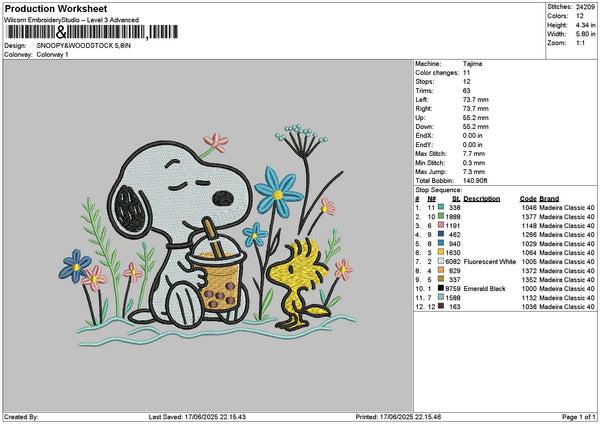
Task: Select the dark blue swatch for code 1266
Action: coord(441,234)
